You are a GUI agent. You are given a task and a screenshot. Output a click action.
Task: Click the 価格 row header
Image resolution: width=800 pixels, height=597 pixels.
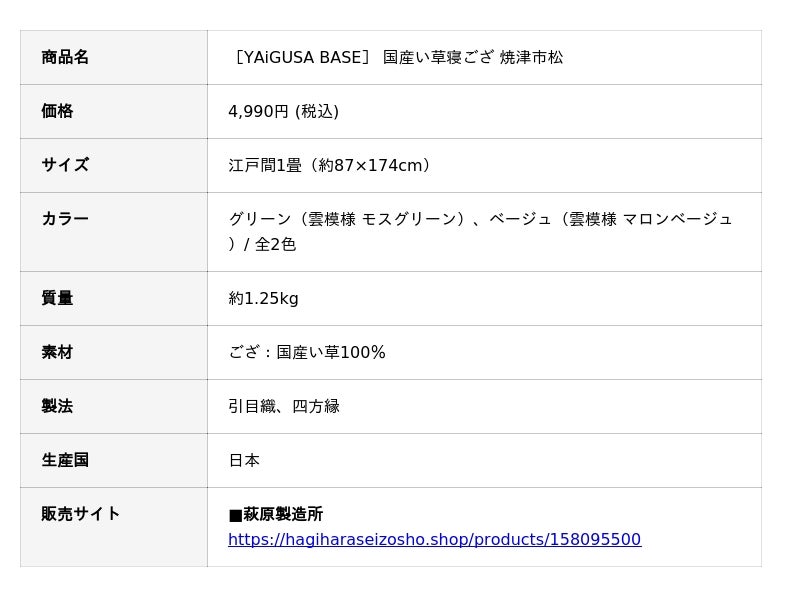point(57,111)
